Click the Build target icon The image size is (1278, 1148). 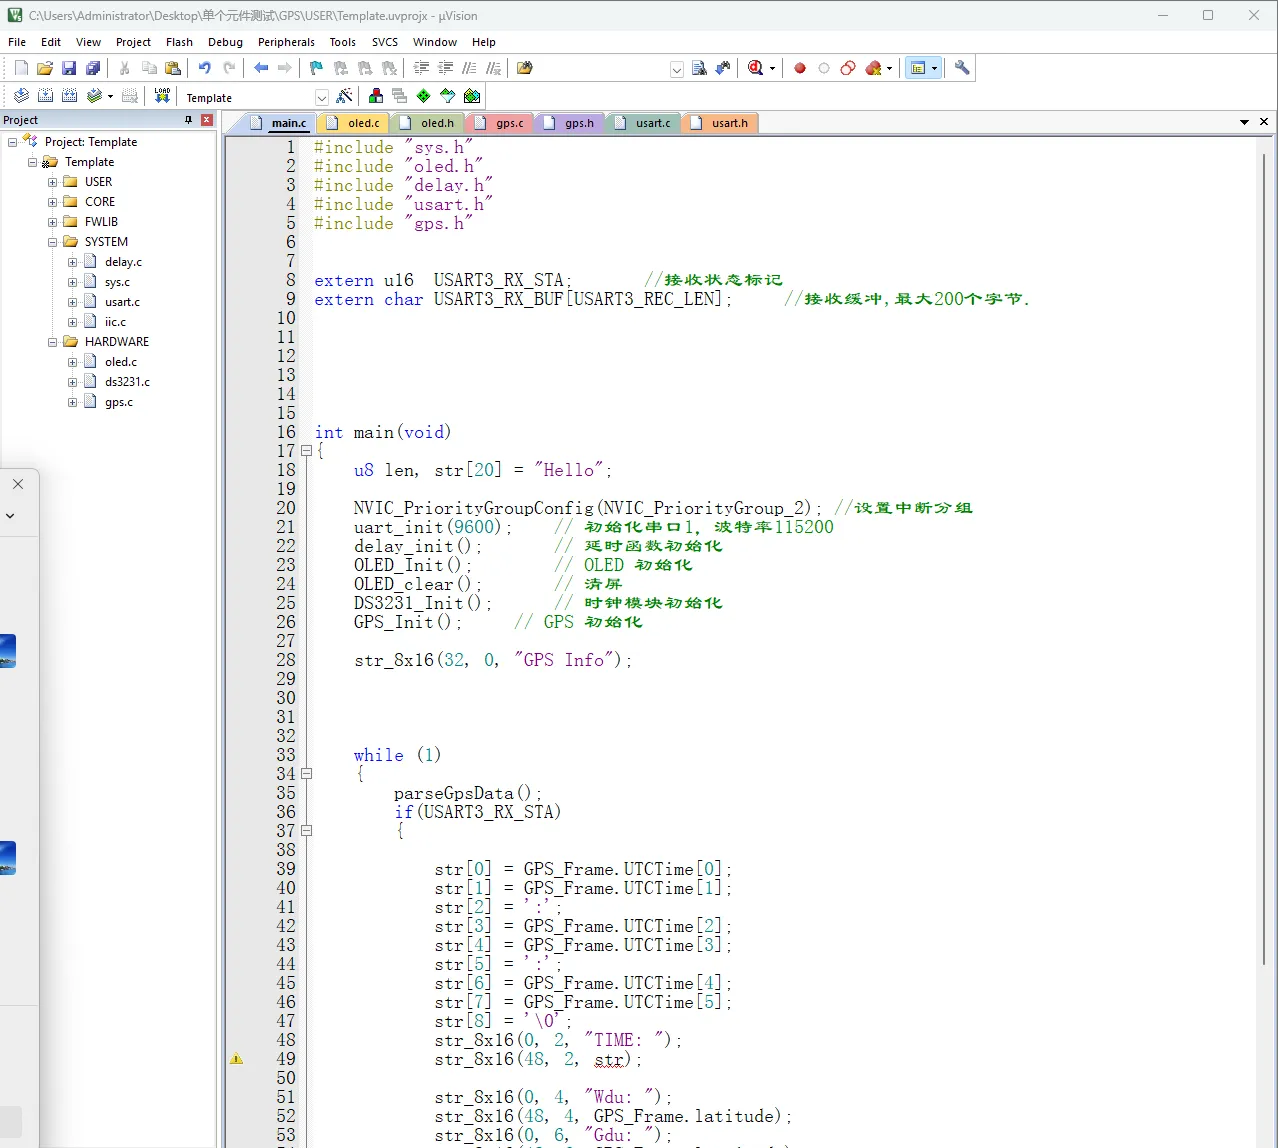[45, 96]
